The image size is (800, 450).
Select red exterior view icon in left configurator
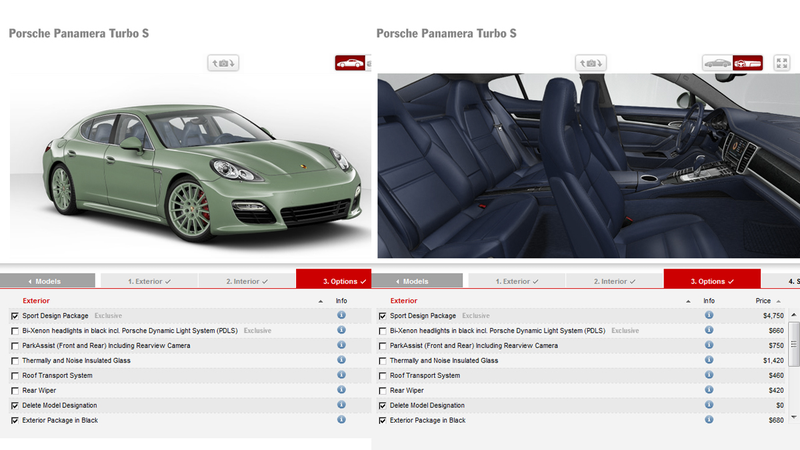350,63
